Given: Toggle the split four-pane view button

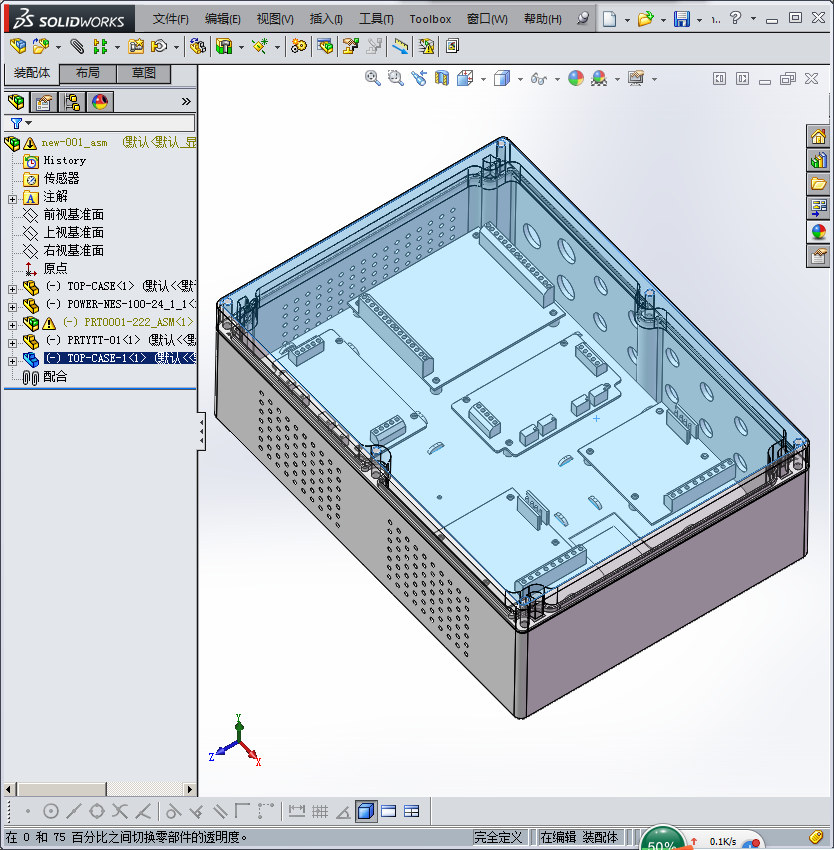Looking at the screenshot, I should [x=412, y=812].
